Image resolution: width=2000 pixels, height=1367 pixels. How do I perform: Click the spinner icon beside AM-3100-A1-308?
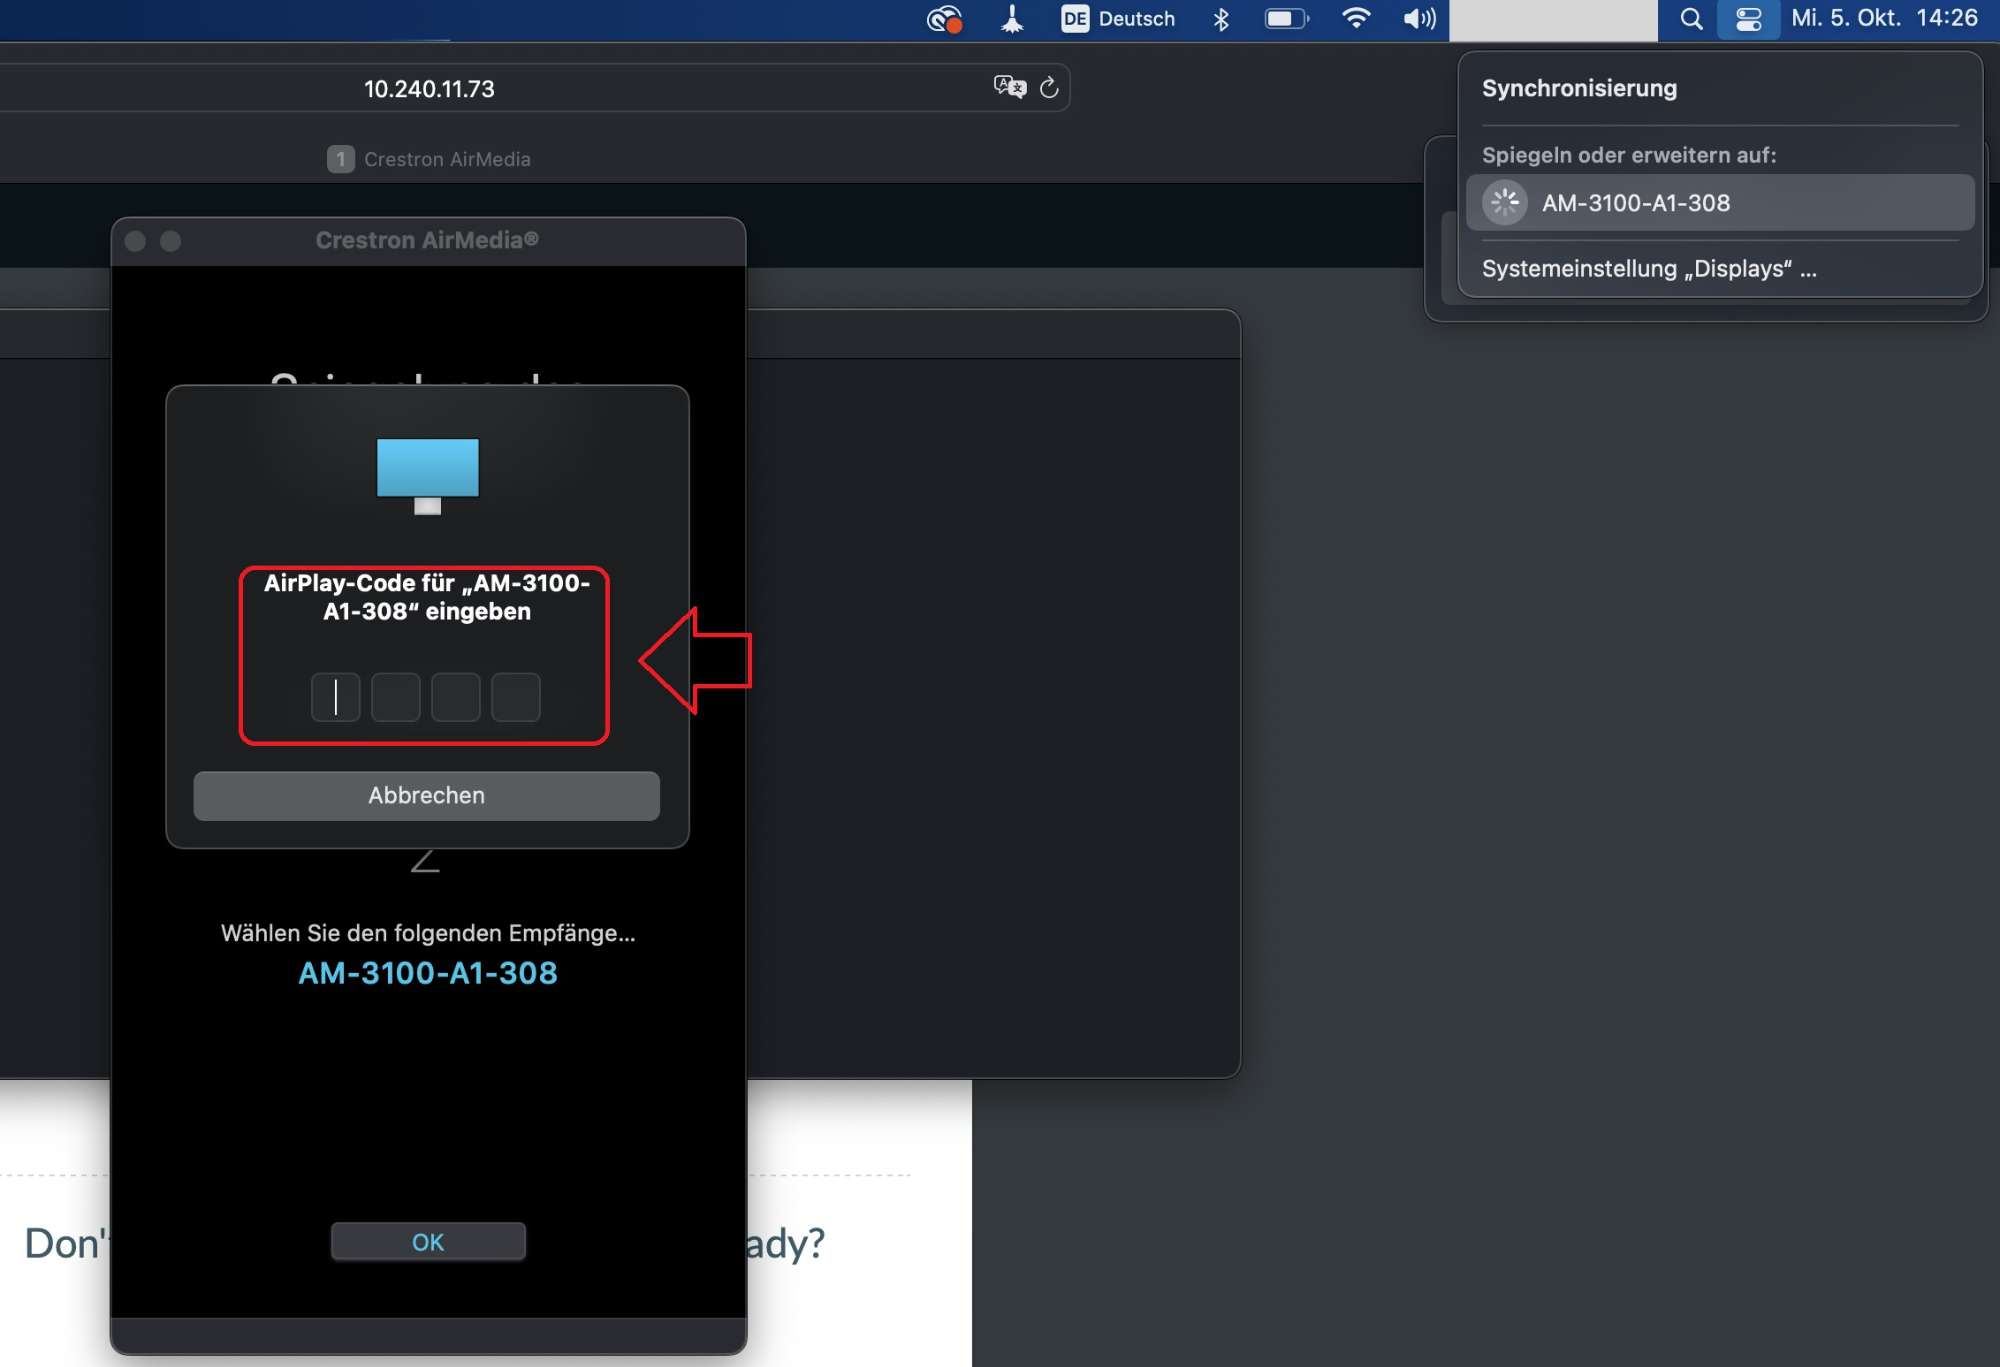coord(1504,203)
